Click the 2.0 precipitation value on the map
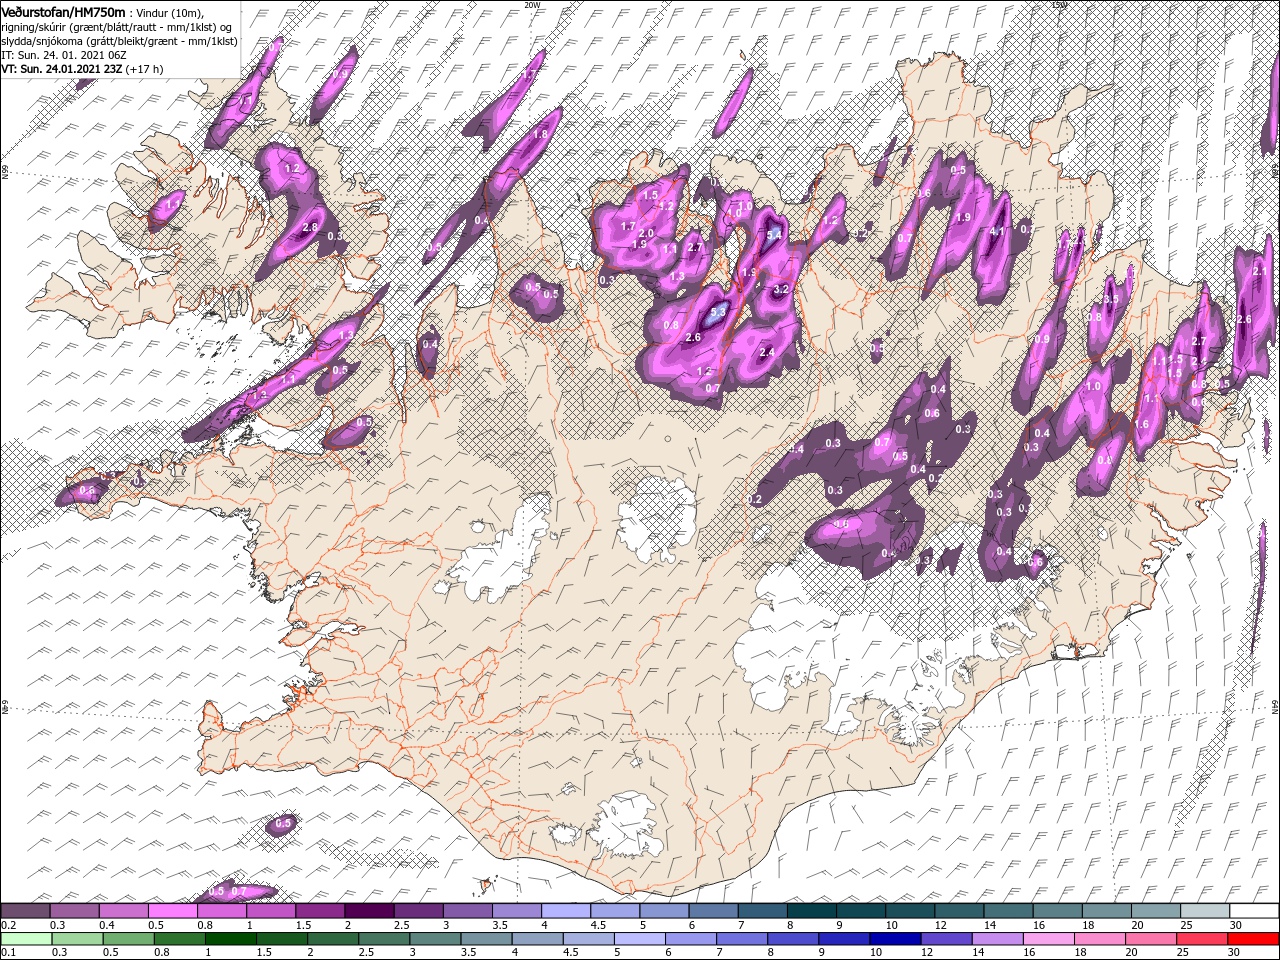This screenshot has height=960, width=1280. 645,233
